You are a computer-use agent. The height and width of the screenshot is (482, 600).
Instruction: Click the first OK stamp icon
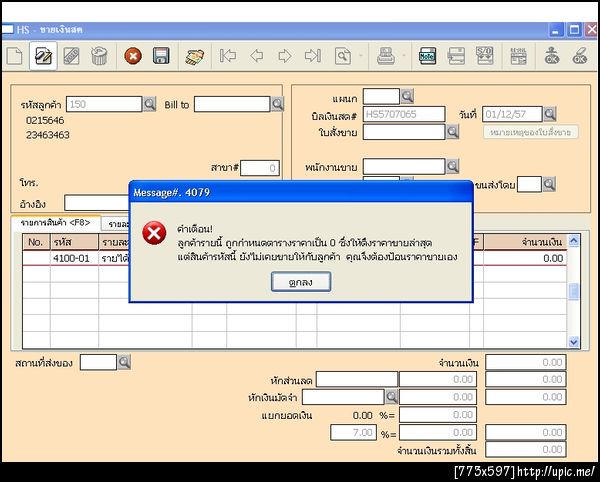click(552, 56)
